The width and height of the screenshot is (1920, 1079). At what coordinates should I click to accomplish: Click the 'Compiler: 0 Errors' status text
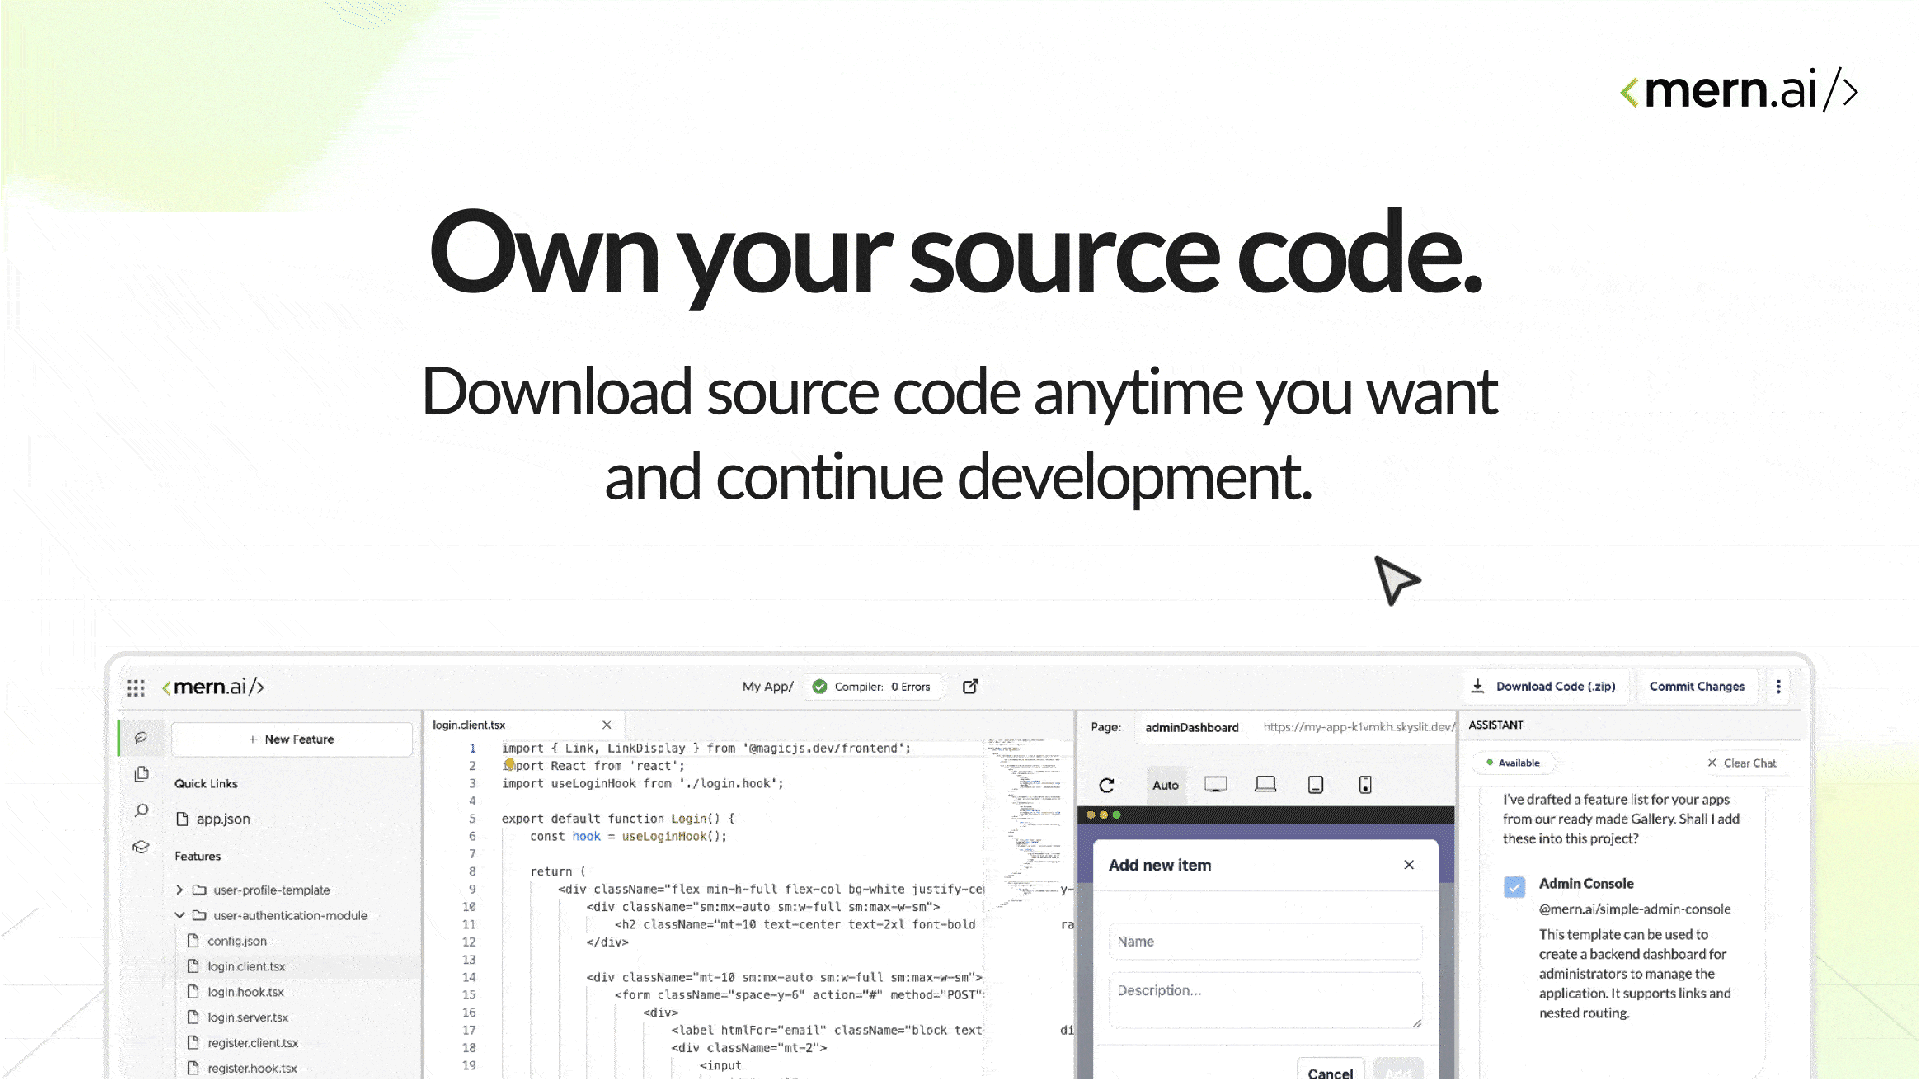tap(882, 687)
